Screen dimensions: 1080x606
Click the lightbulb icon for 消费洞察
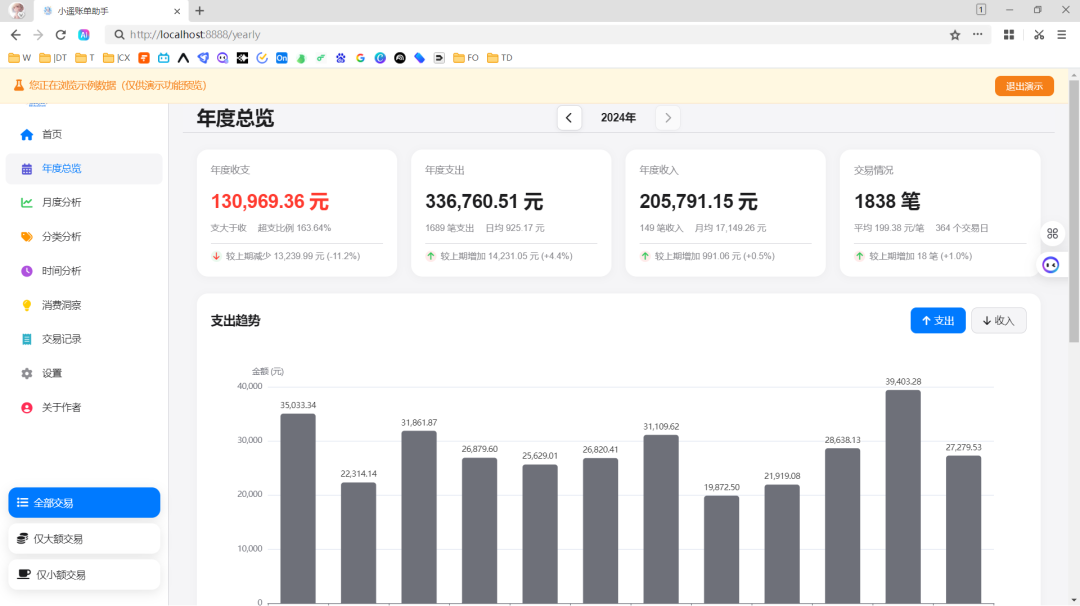[x=27, y=305]
